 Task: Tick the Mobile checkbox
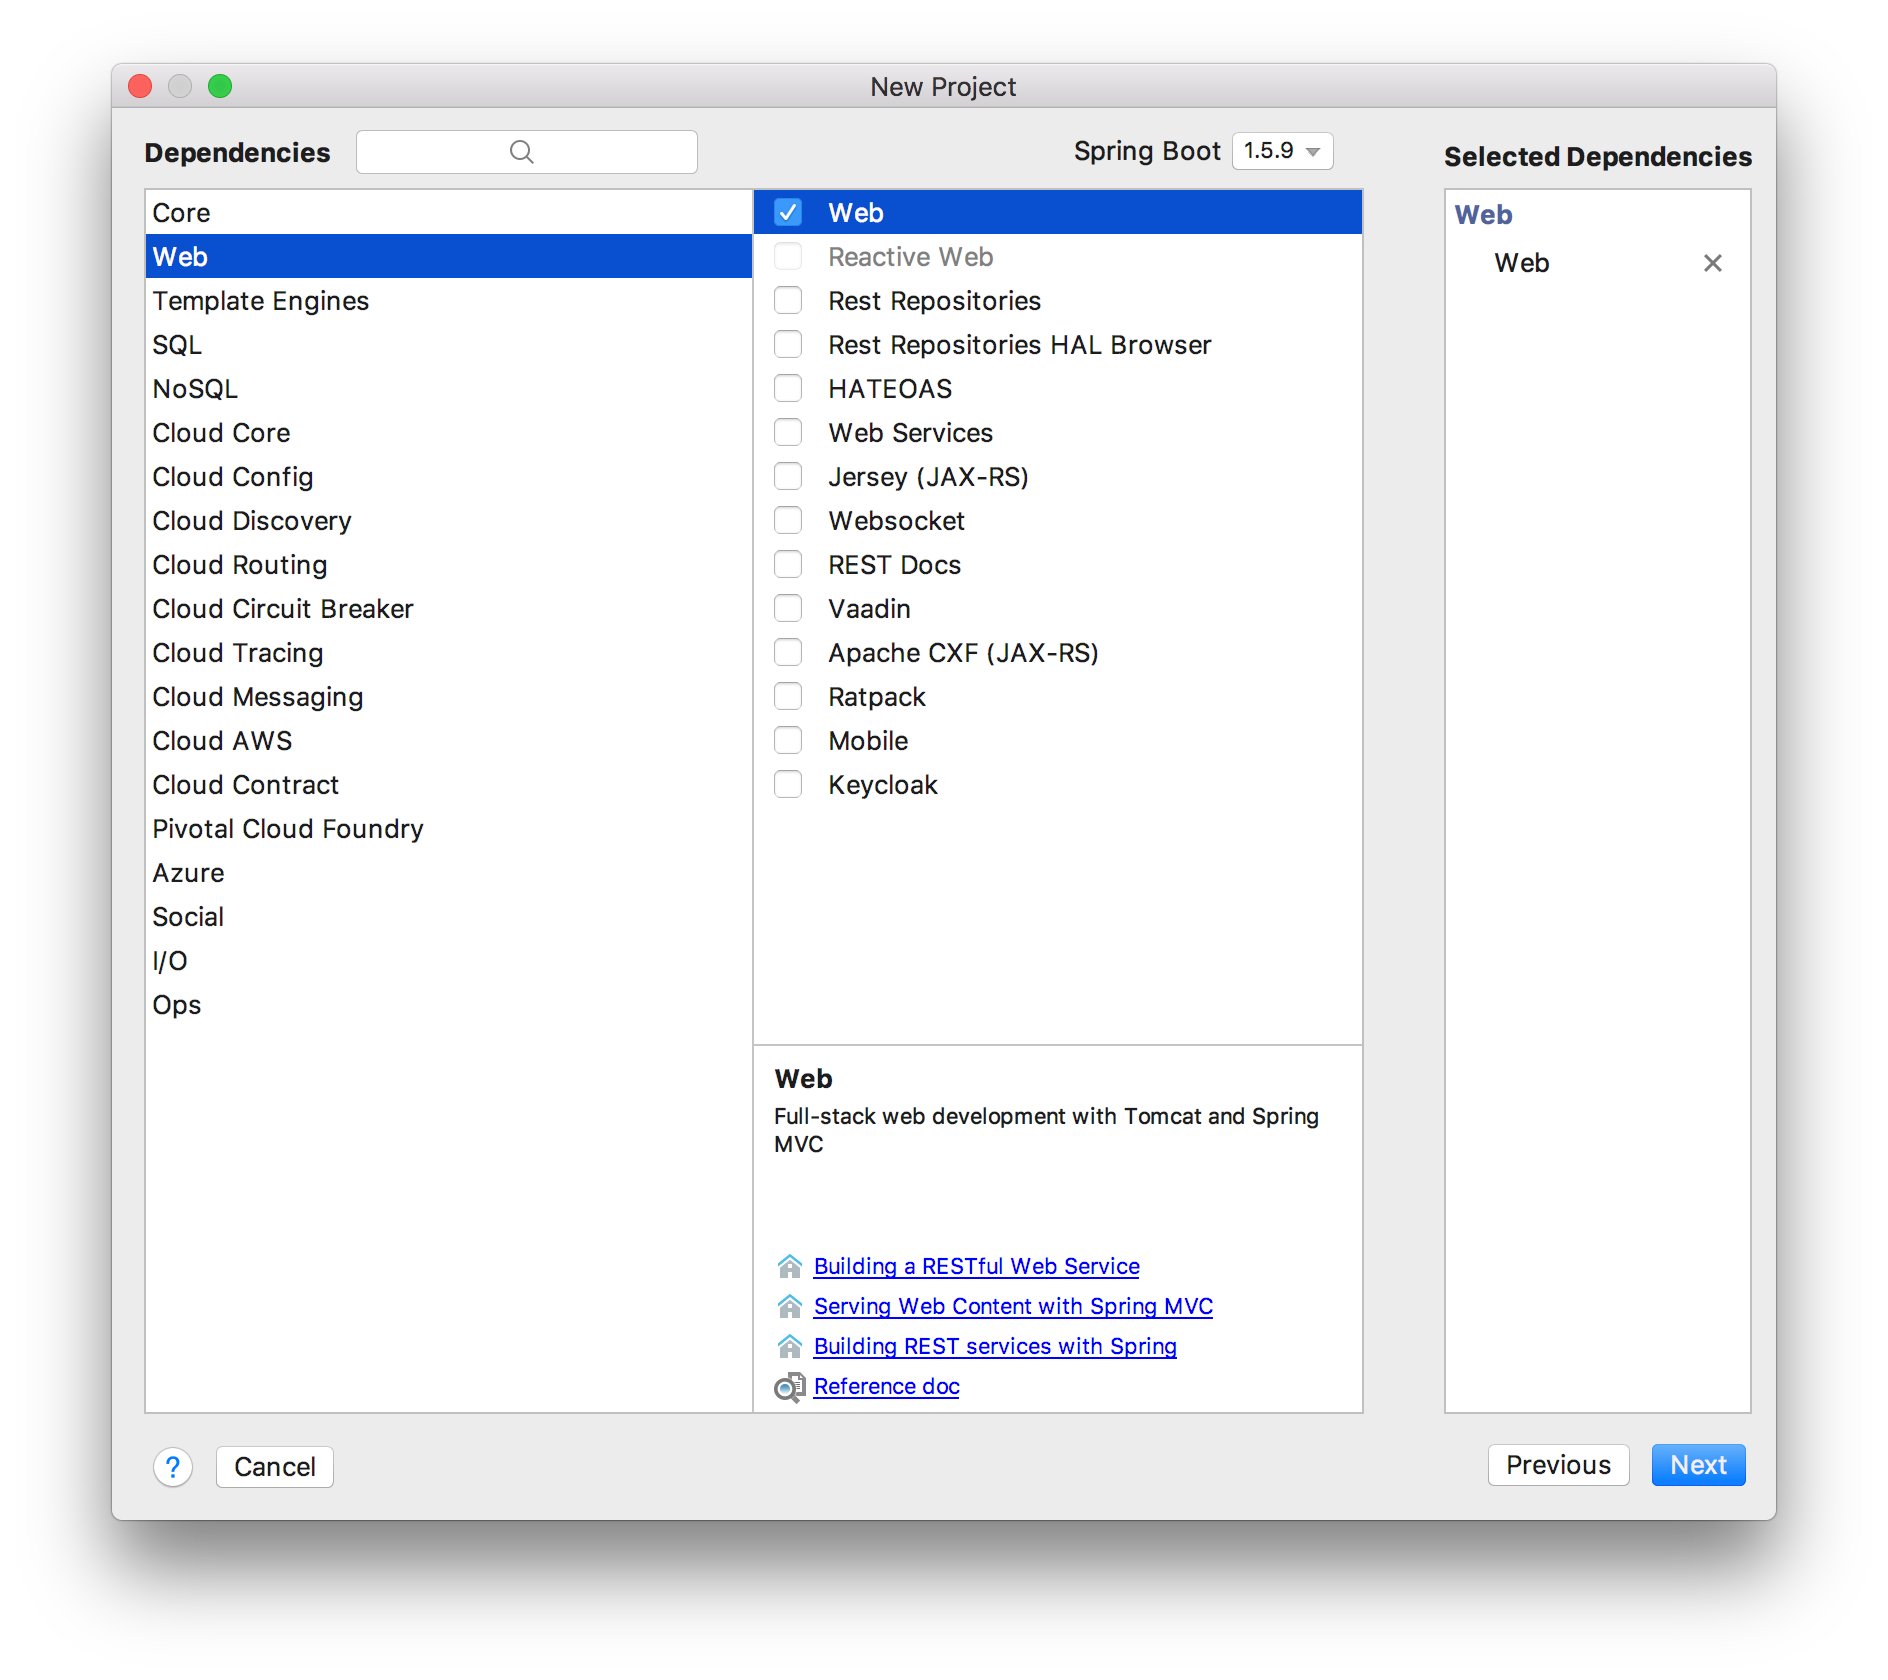(x=788, y=740)
